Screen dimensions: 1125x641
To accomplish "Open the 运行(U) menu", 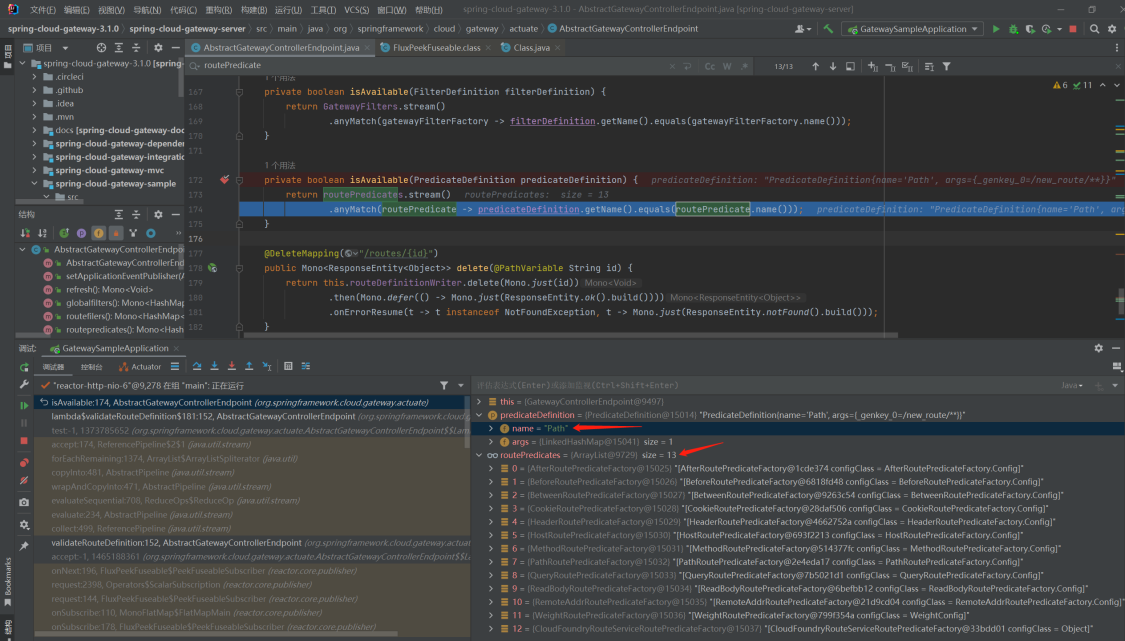I will [288, 9].
